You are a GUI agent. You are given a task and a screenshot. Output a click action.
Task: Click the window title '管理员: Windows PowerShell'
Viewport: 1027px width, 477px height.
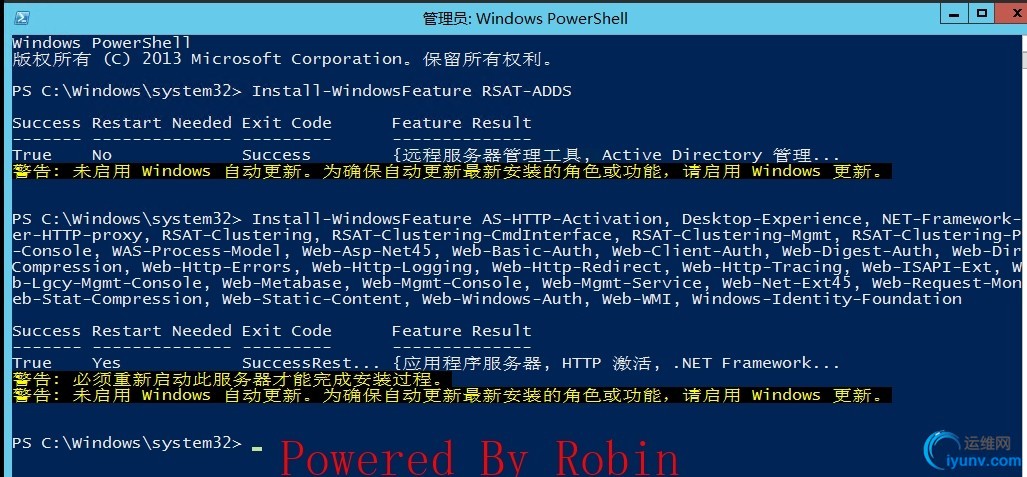[x=525, y=18]
